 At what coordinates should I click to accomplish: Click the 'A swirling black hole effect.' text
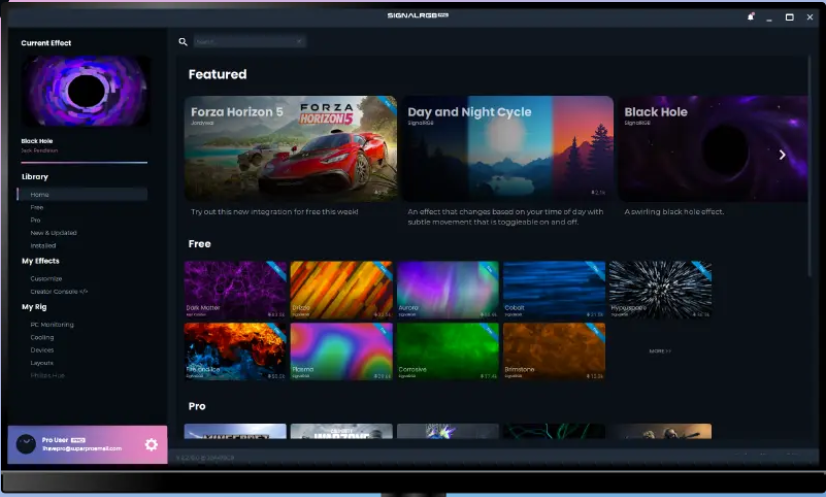point(674,212)
